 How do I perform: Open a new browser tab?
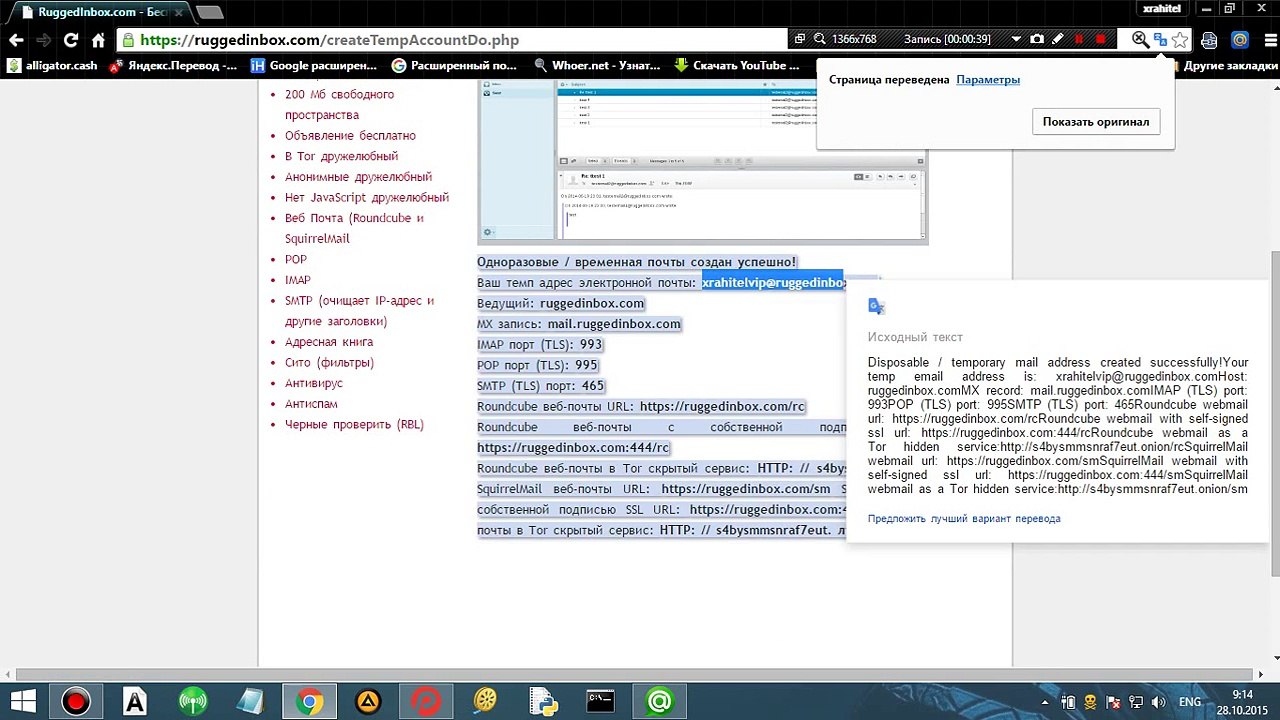tap(209, 12)
